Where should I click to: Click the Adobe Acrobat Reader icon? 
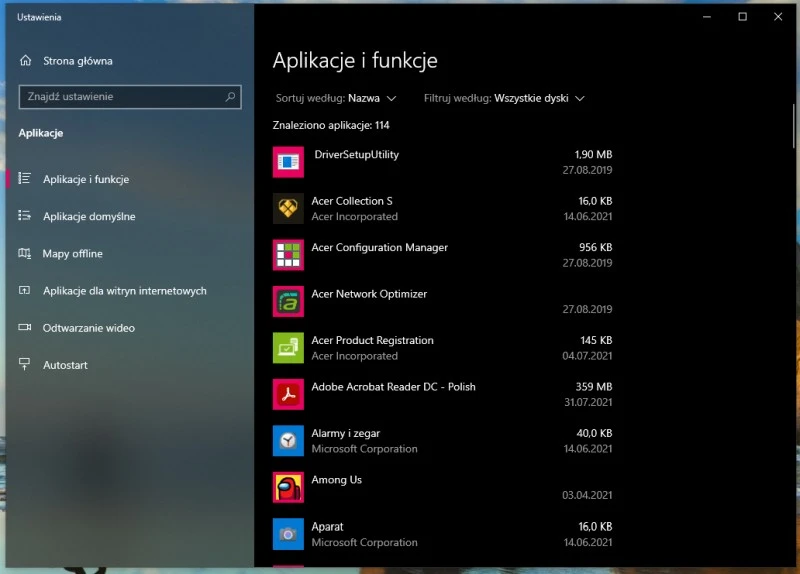click(288, 394)
